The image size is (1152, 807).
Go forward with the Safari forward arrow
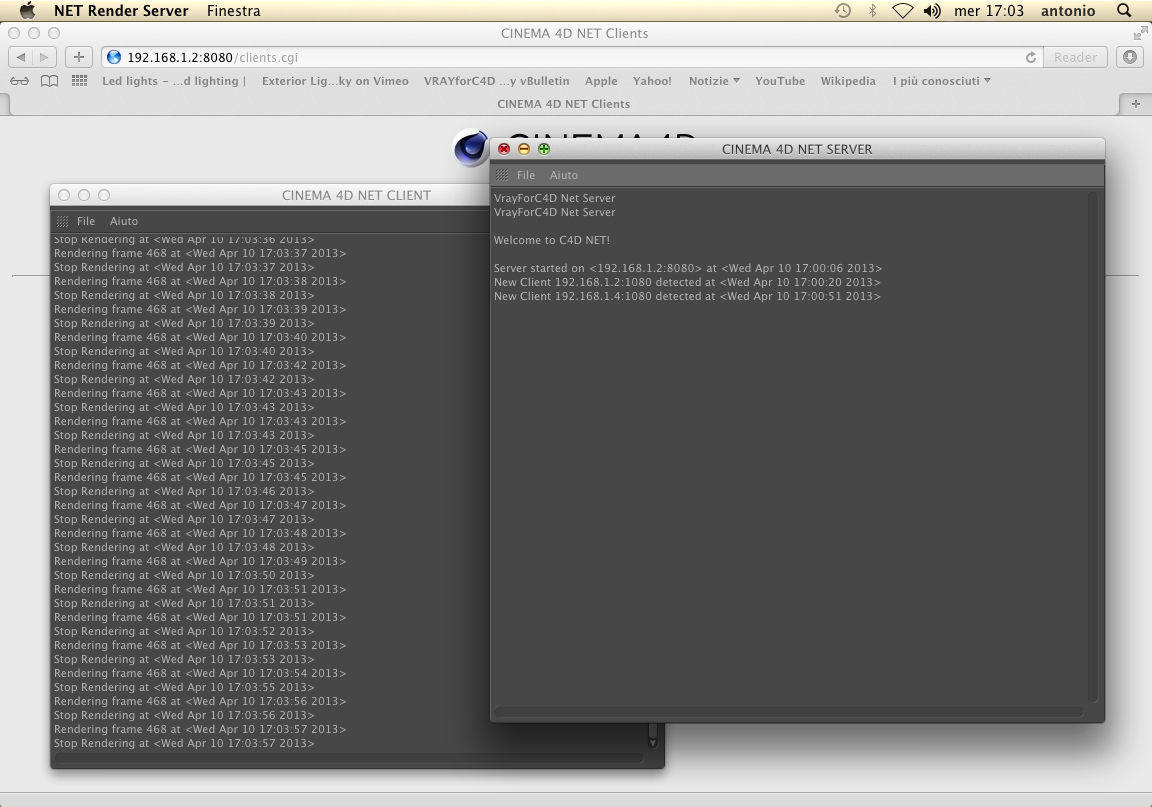[x=44, y=57]
